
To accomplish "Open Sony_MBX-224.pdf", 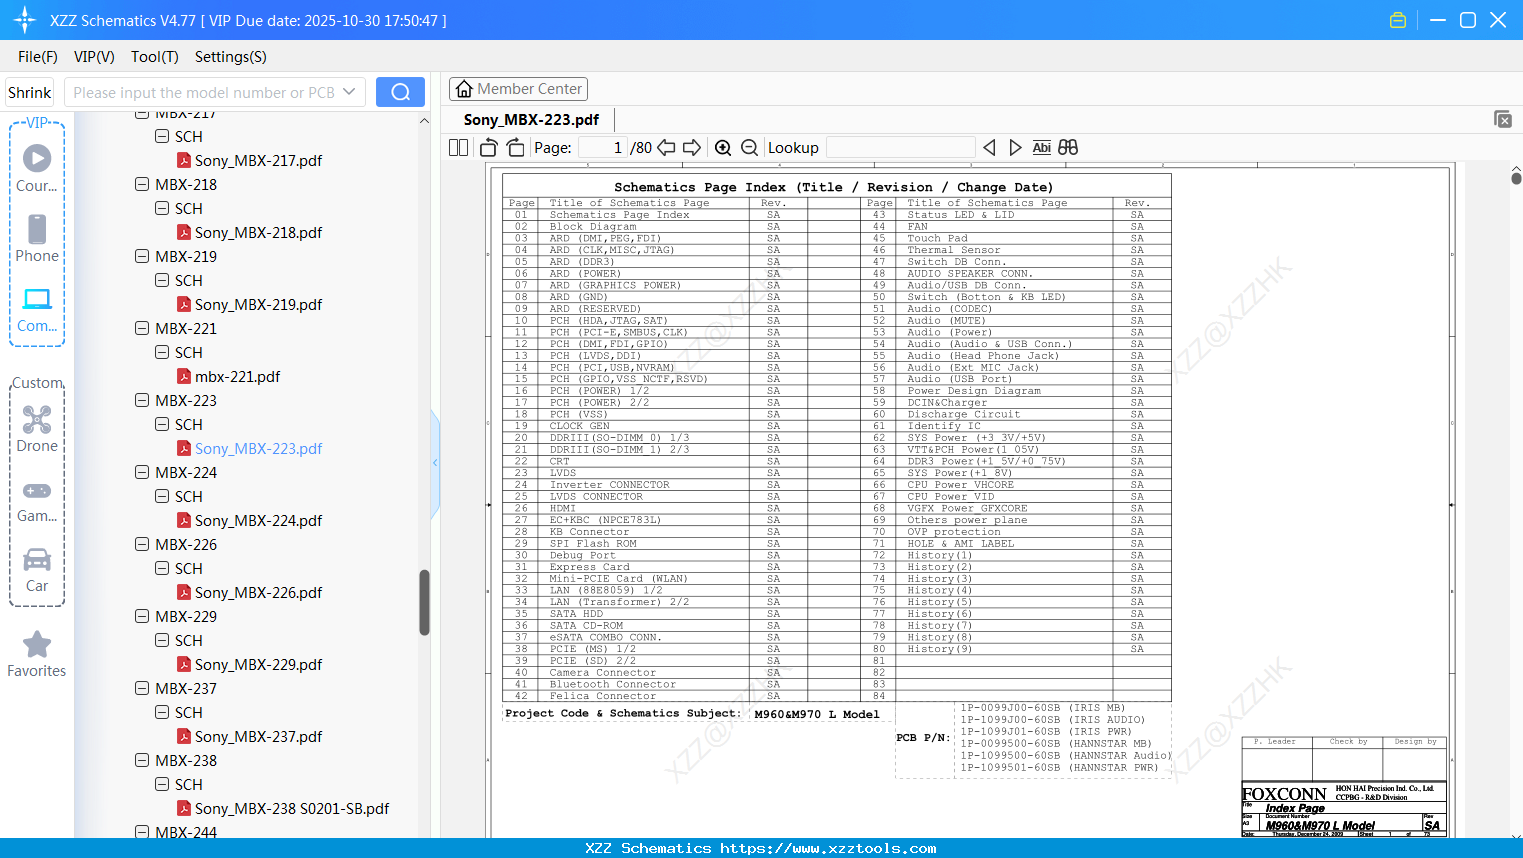I will pos(258,520).
